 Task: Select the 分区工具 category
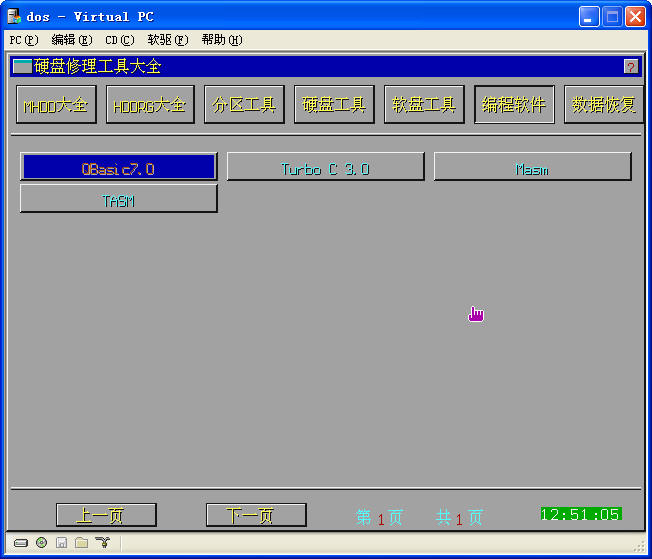click(x=244, y=104)
